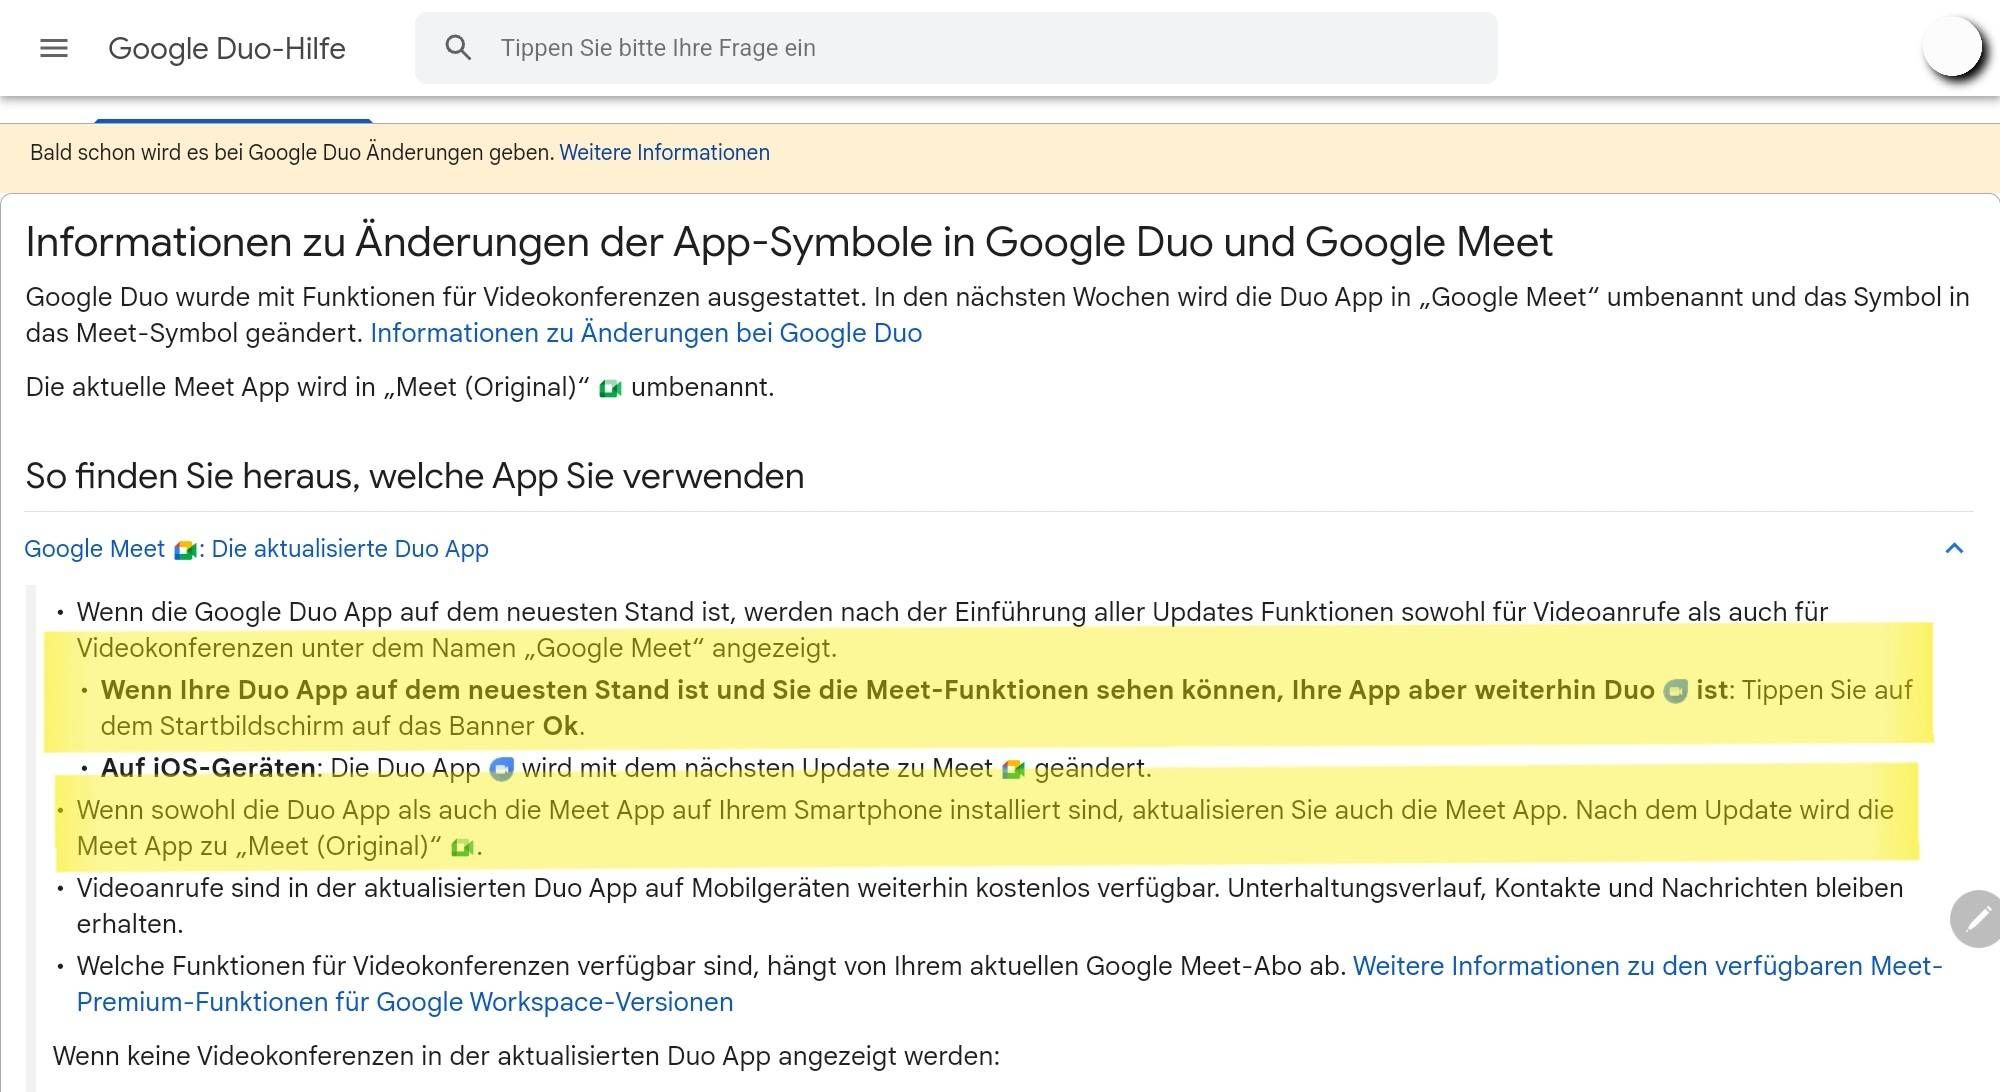Collapse the Google Meet section chevron
Screen dimensions: 2000x1092
tap(1954, 548)
